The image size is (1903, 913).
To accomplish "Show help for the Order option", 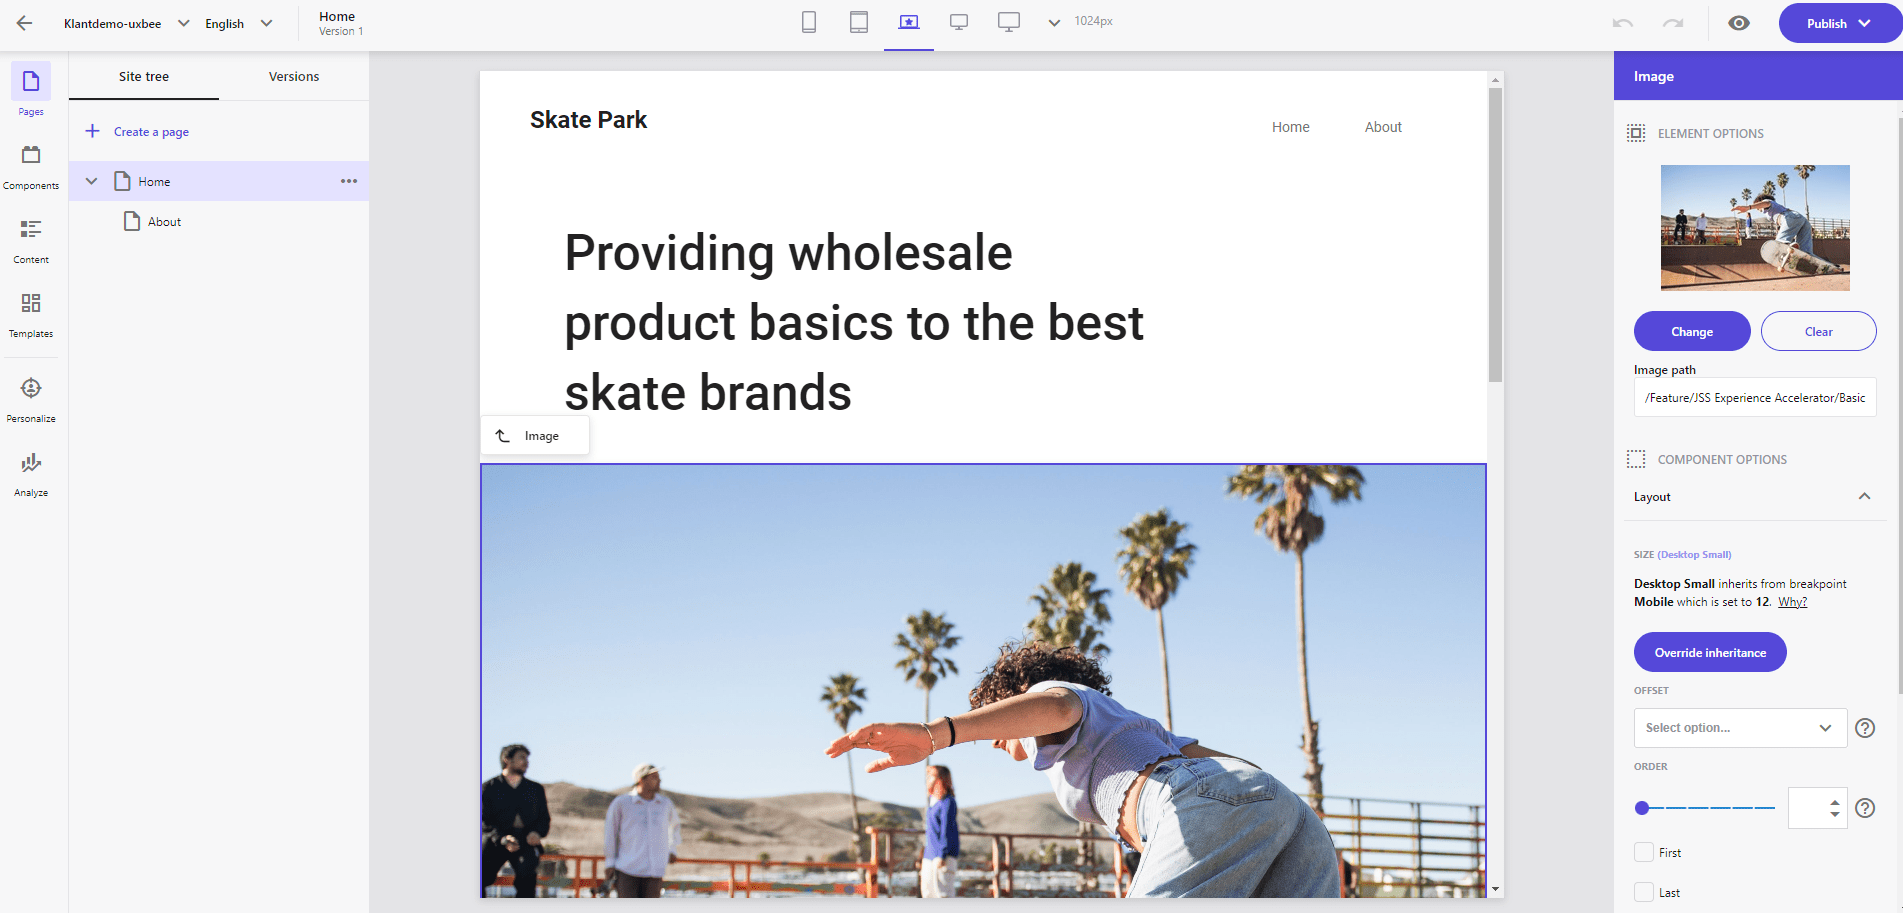I will click(x=1865, y=808).
